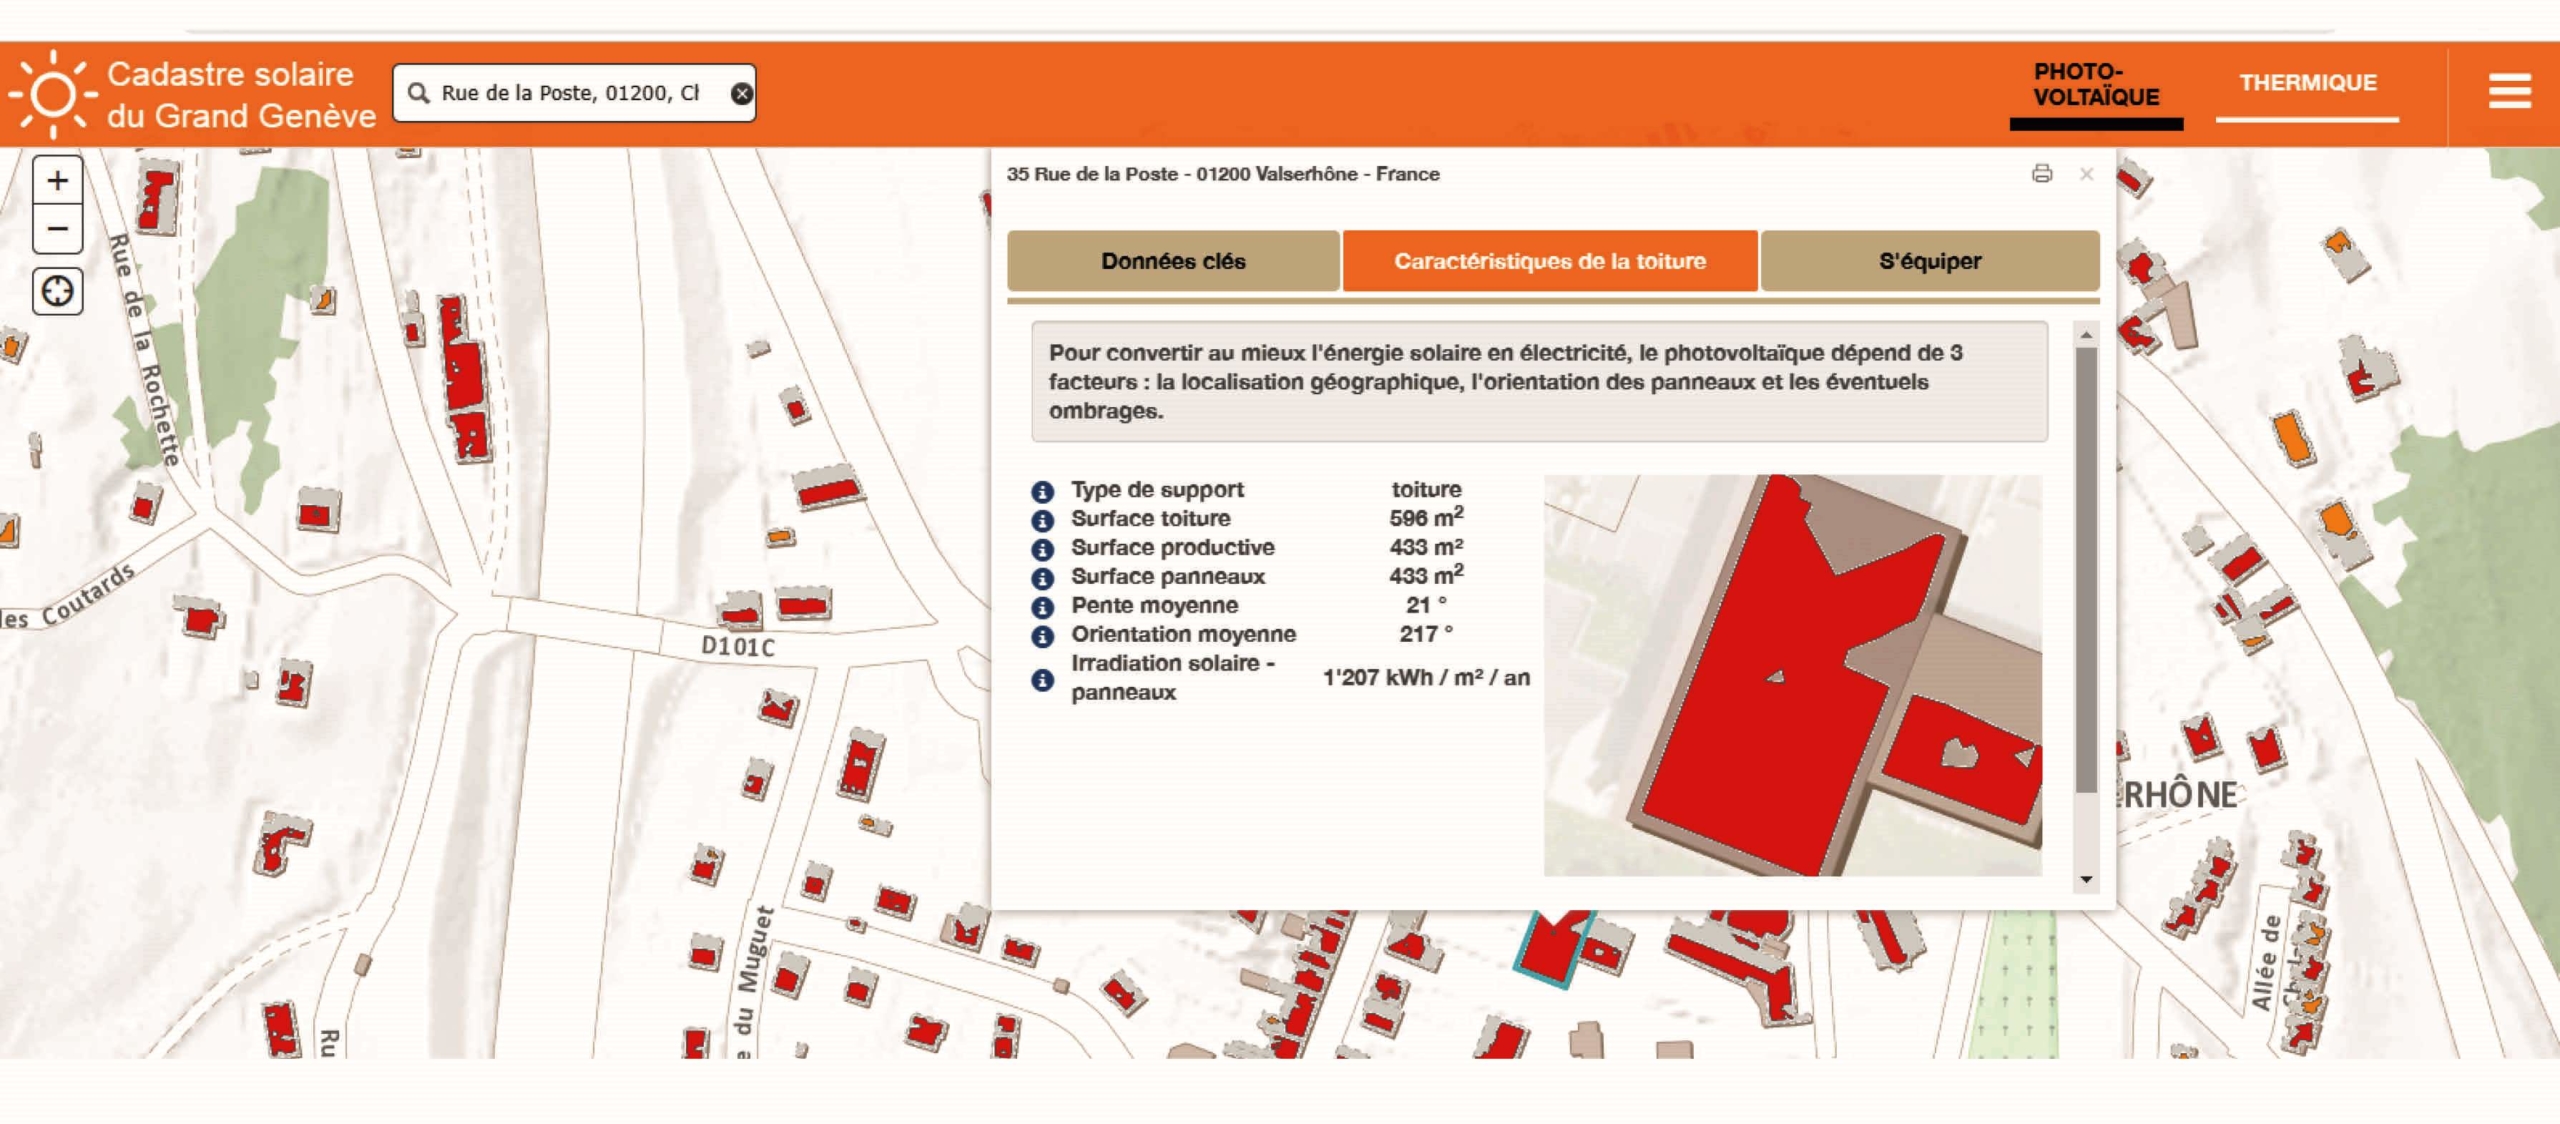Click the Pente moyenne value 21 °
Image resolution: width=2560 pixels, height=1124 pixels.
tap(1426, 605)
